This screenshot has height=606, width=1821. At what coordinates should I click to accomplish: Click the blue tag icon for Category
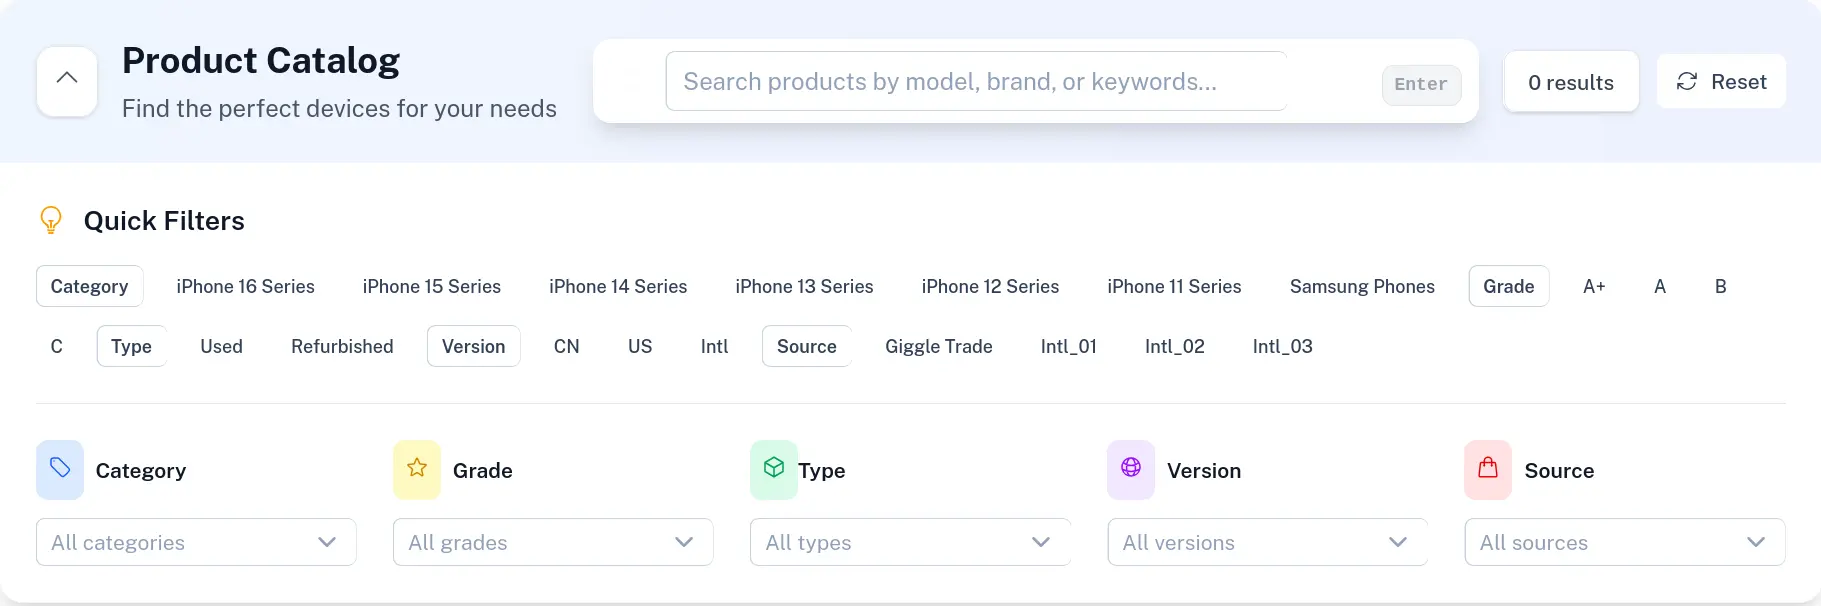click(x=59, y=470)
